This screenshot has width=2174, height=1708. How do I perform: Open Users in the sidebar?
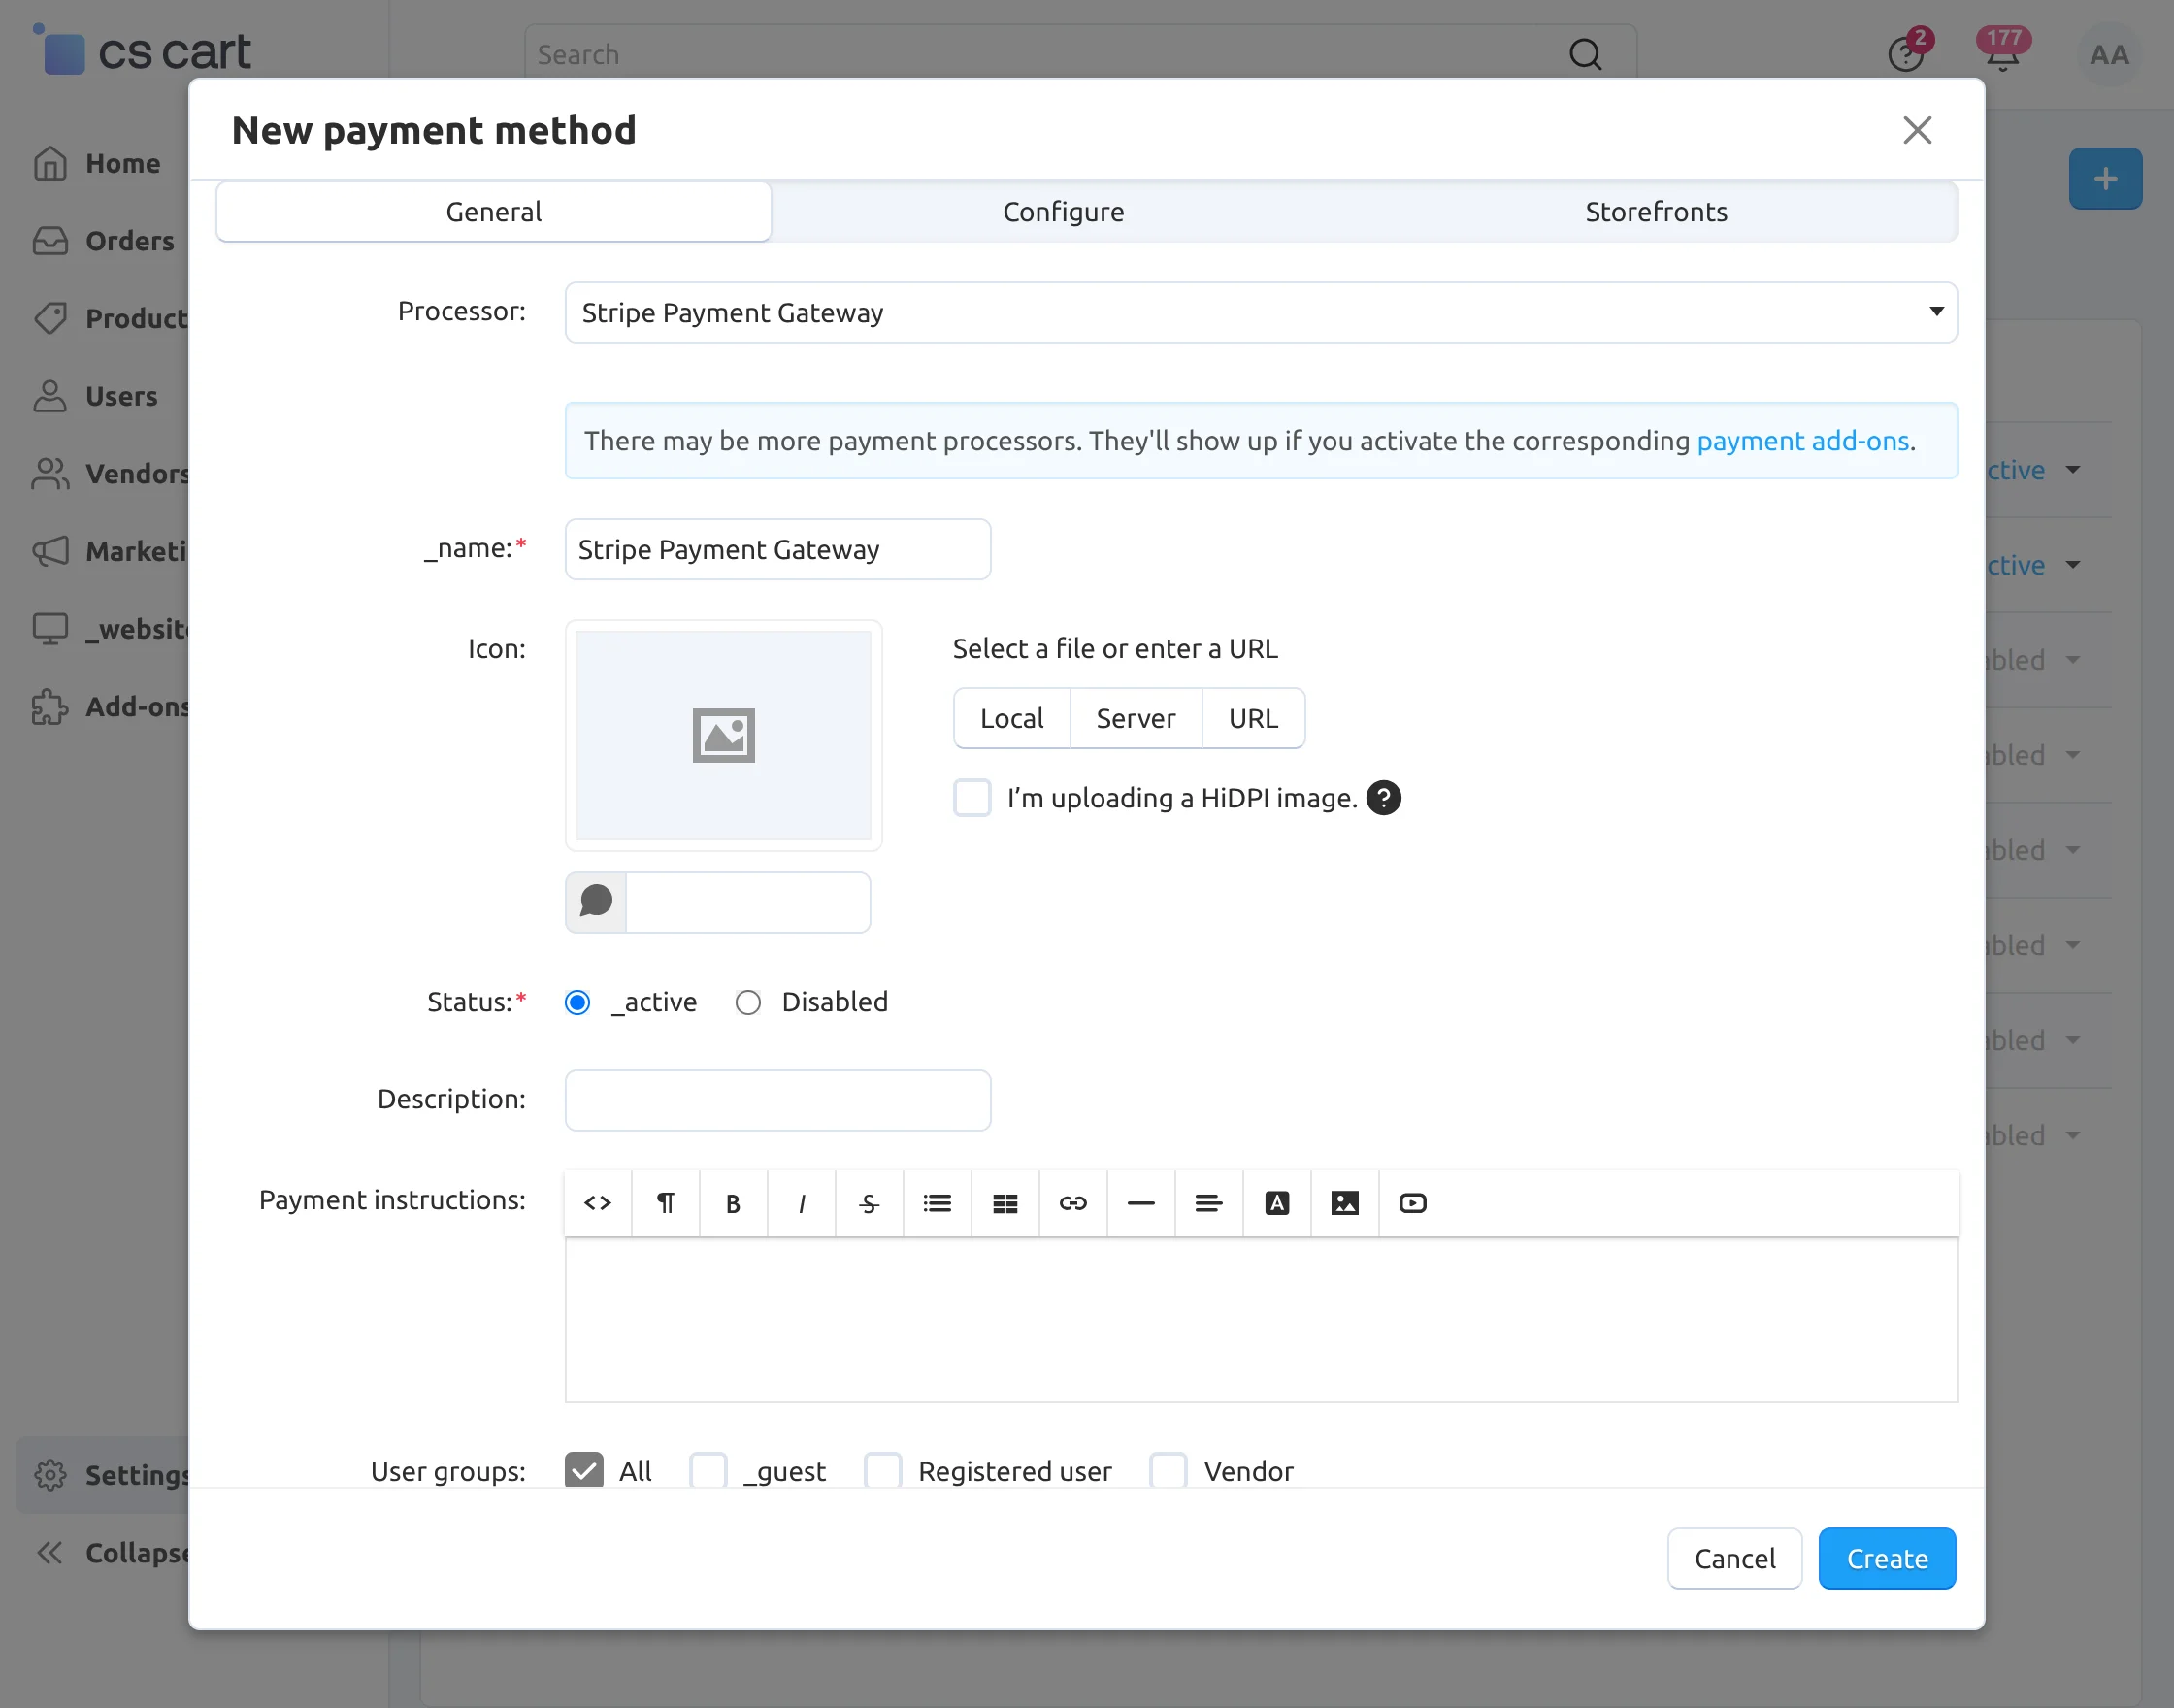tap(95, 396)
